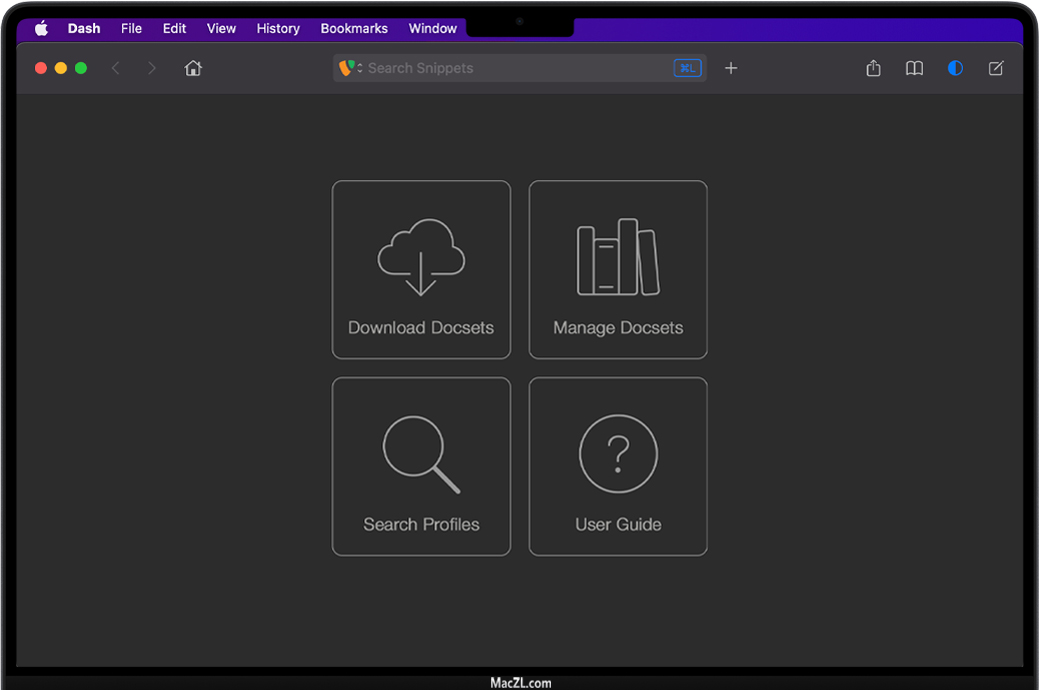This screenshot has height=690, width=1040.
Task: Go forward with the right chevron
Action: click(x=152, y=68)
